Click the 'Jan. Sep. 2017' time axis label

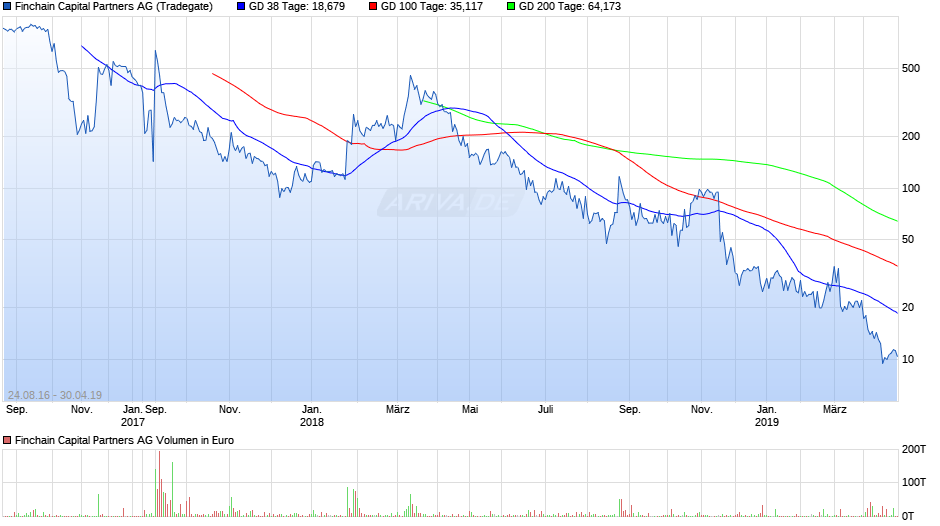click(x=144, y=416)
